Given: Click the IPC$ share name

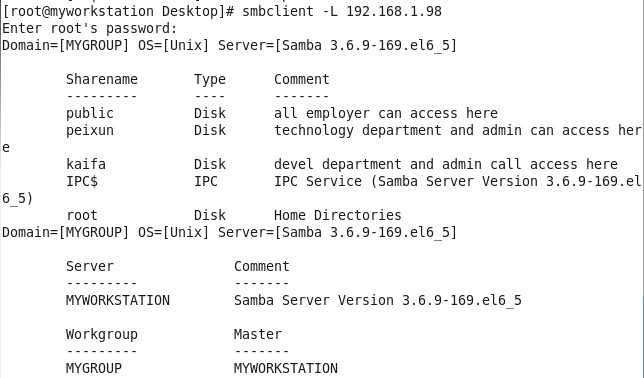Looking at the screenshot, I should pos(82,181).
